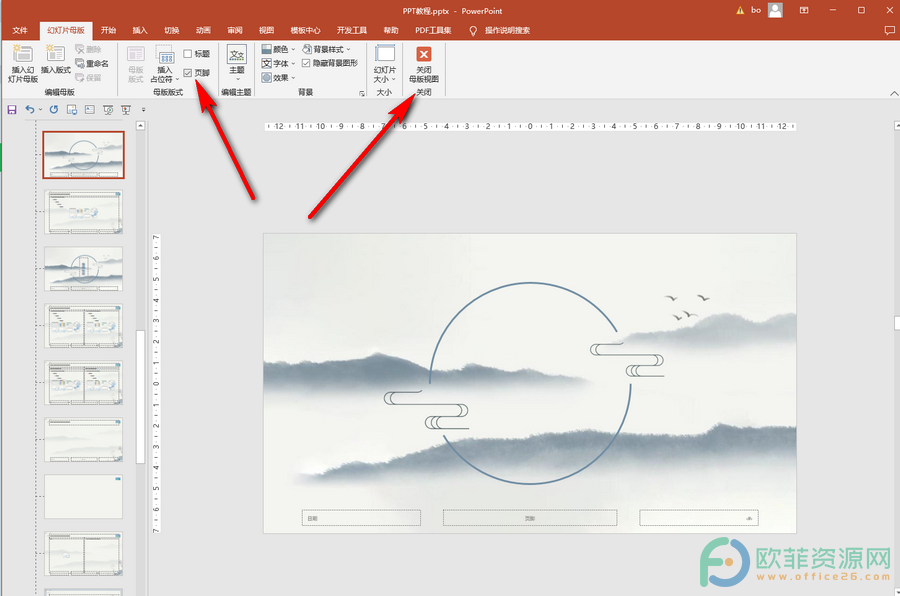Click the Delete (删除) layout button
Screen dimensions: 900x596
pyautogui.click(x=88, y=49)
